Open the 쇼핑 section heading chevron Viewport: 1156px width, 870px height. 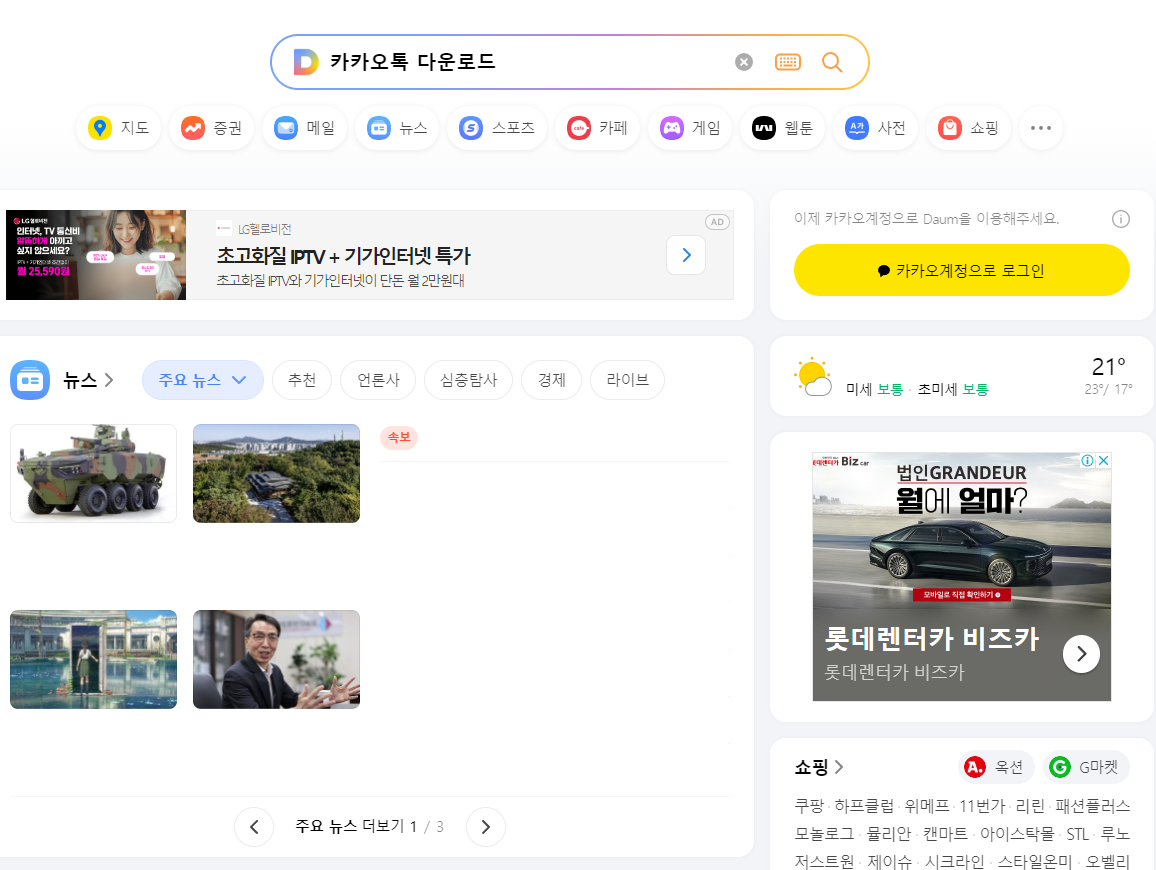click(x=839, y=767)
